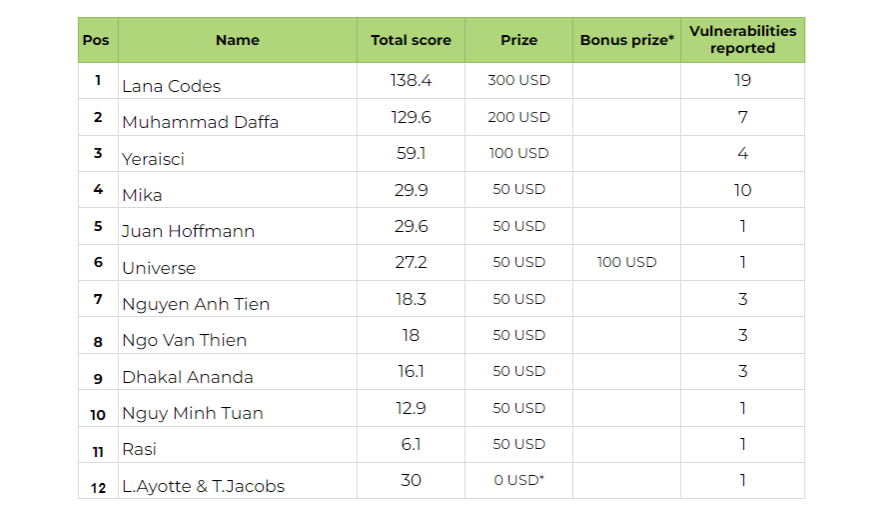Click on "Ngo Van Thien"
The width and height of the screenshot is (893, 514).
184,340
